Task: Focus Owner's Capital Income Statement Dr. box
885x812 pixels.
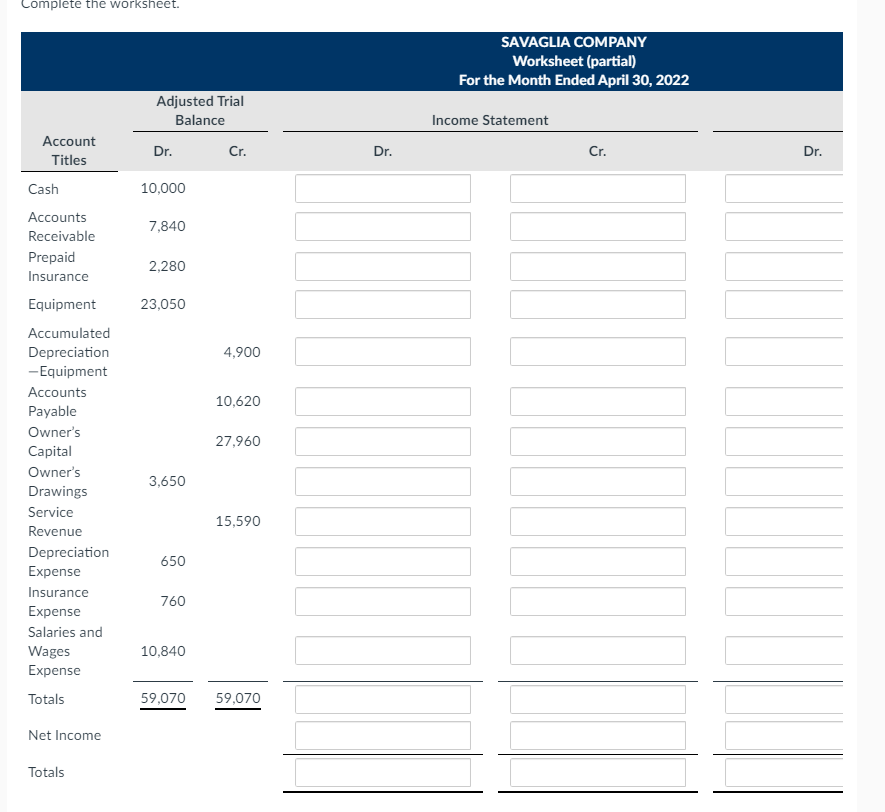Action: coord(383,441)
